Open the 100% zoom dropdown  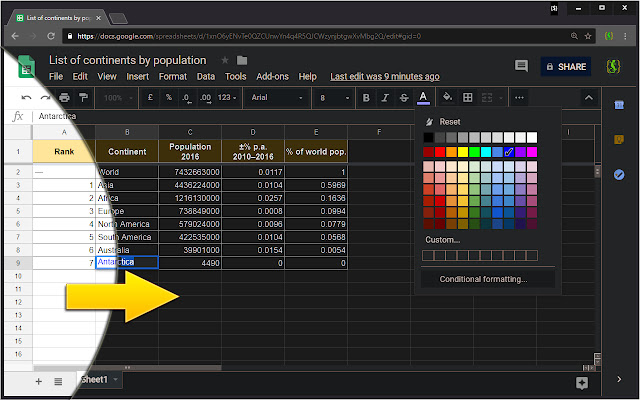(x=119, y=98)
